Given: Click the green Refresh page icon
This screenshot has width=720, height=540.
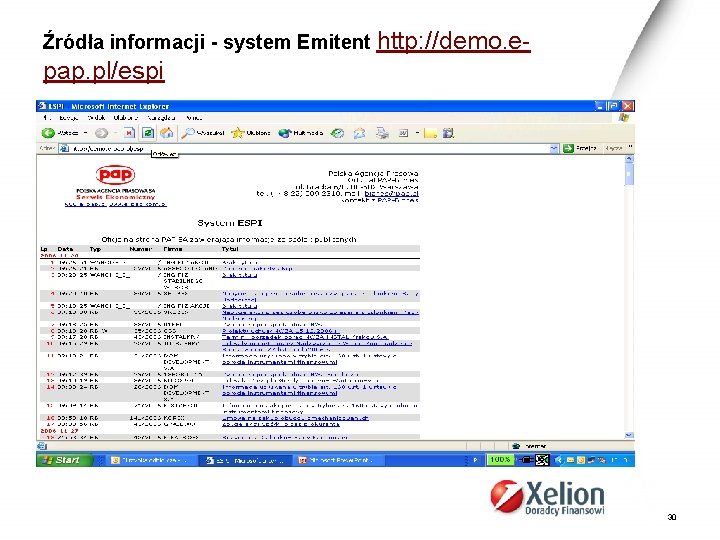Looking at the screenshot, I should coord(148,133).
